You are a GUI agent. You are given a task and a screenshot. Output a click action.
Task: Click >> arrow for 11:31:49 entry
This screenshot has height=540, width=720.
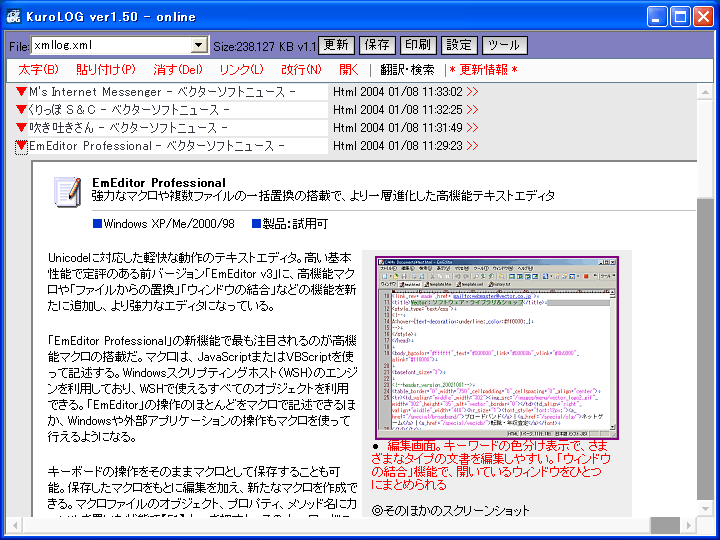point(472,128)
